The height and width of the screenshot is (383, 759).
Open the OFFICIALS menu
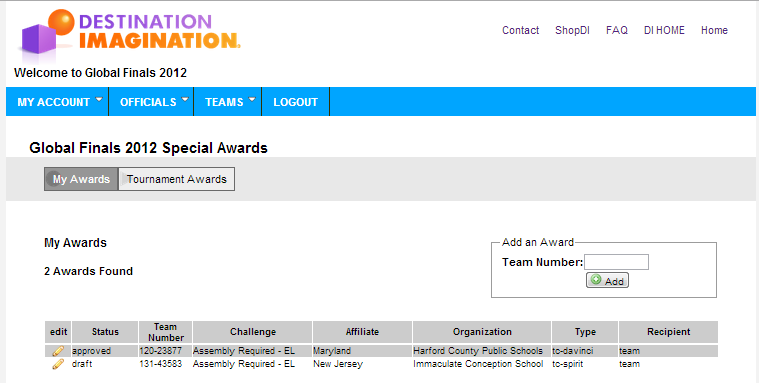[x=148, y=102]
